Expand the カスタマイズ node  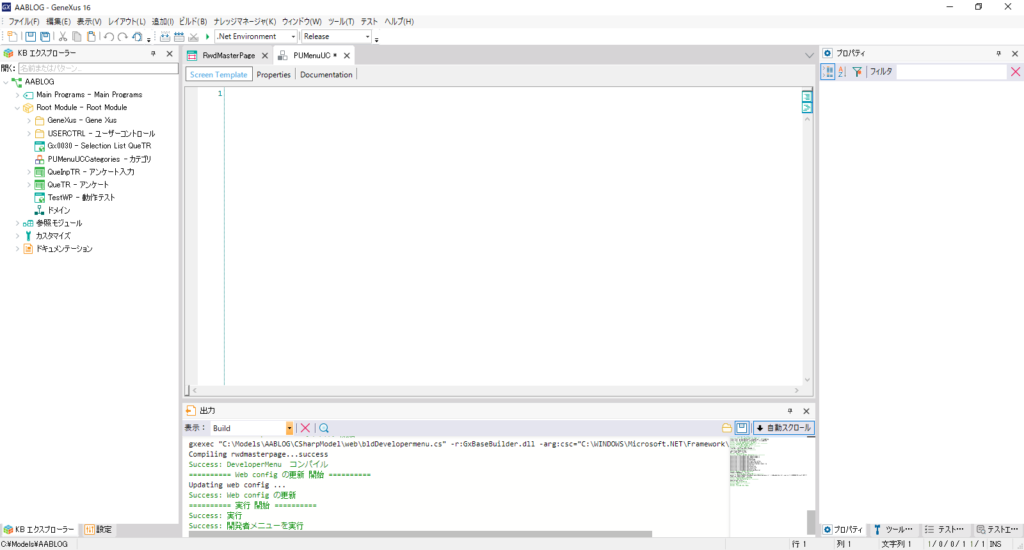(18, 236)
